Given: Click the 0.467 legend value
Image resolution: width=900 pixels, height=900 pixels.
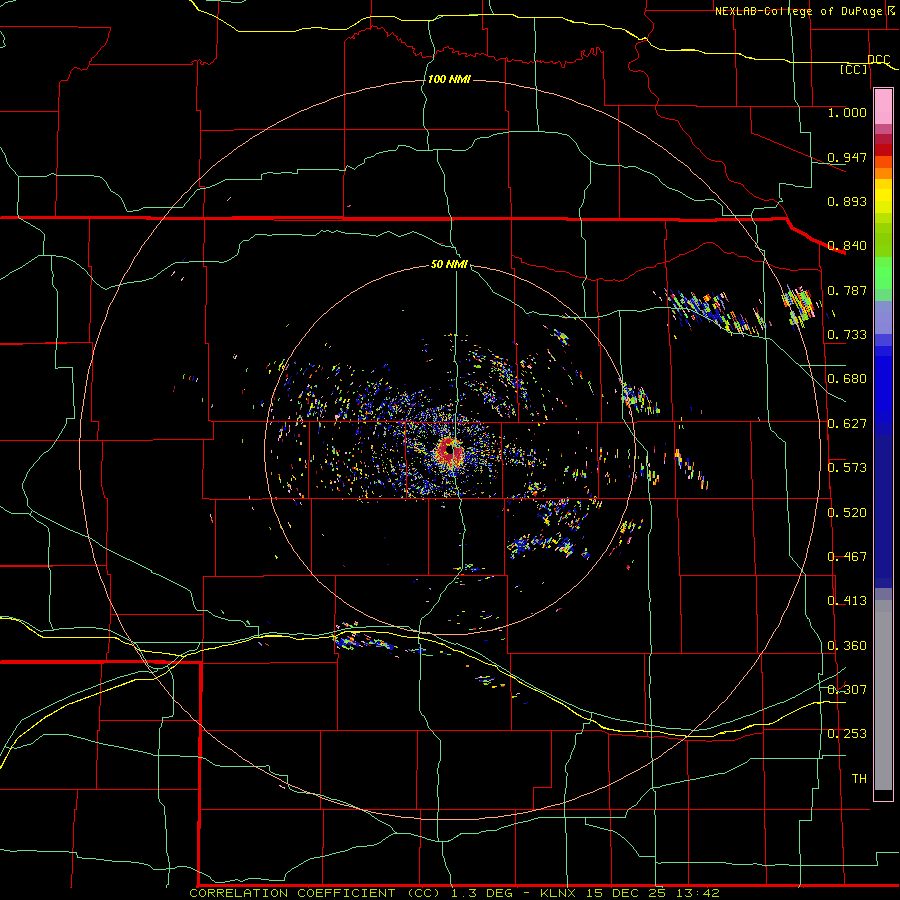Looking at the screenshot, I should coord(847,557).
